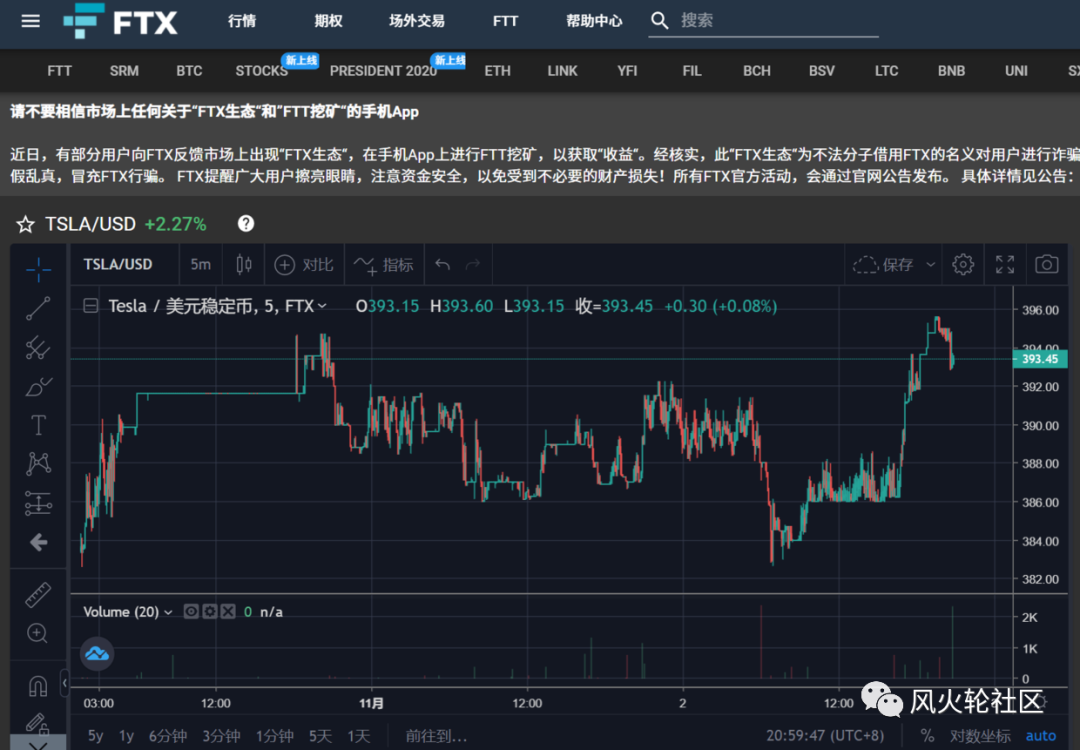Undo the last chart action

click(x=443, y=264)
